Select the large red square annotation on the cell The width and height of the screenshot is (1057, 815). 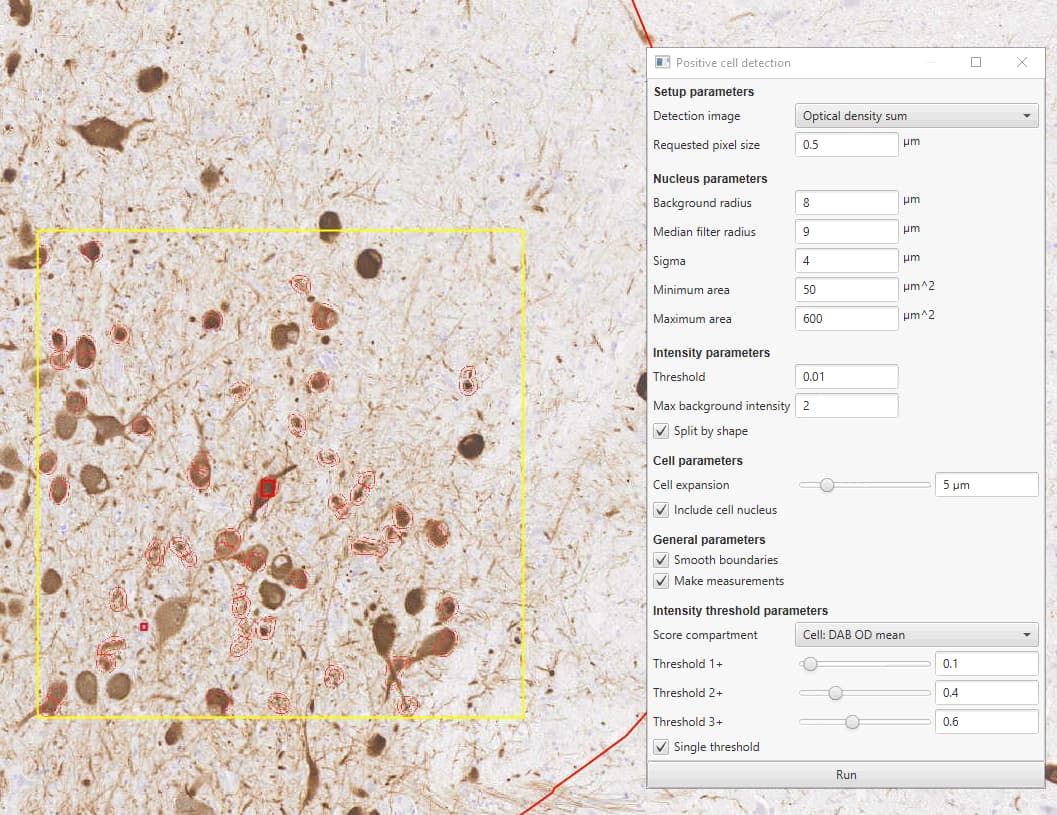pos(268,487)
